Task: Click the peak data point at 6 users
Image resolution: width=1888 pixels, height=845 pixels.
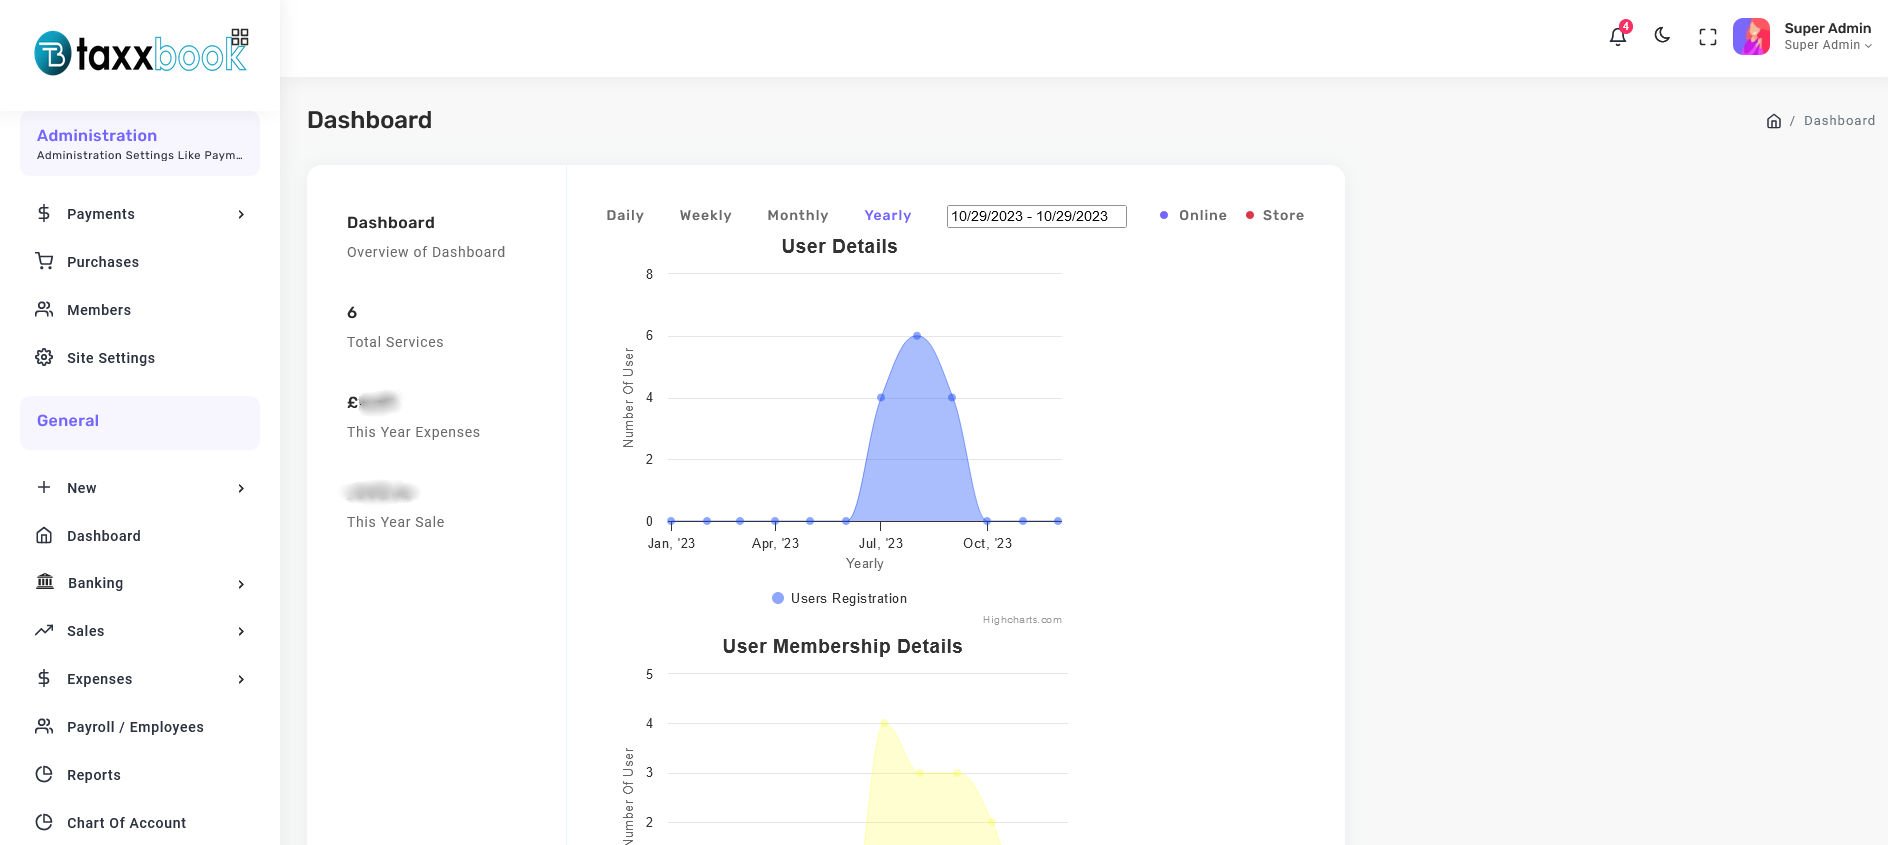Action: [917, 336]
